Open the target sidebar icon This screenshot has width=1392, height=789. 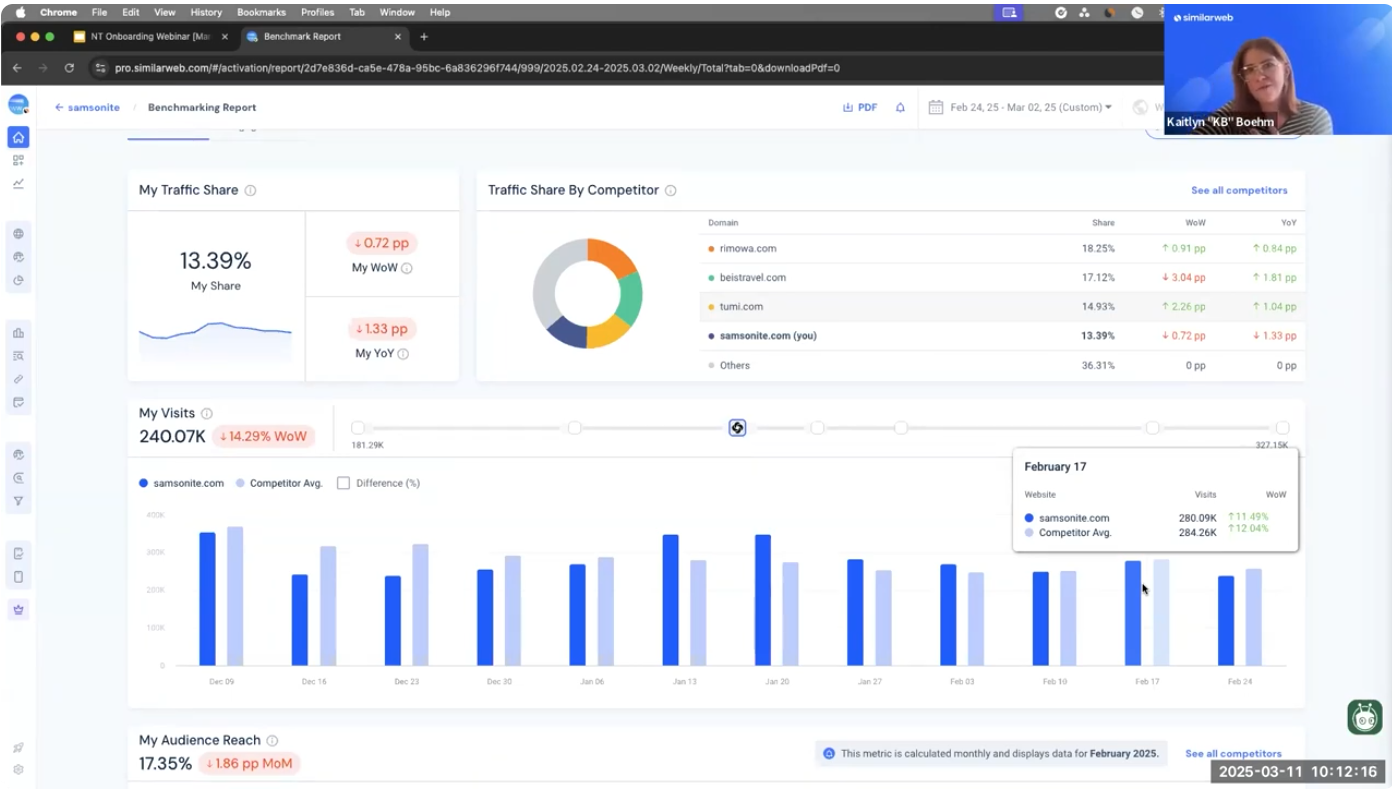tap(18, 478)
